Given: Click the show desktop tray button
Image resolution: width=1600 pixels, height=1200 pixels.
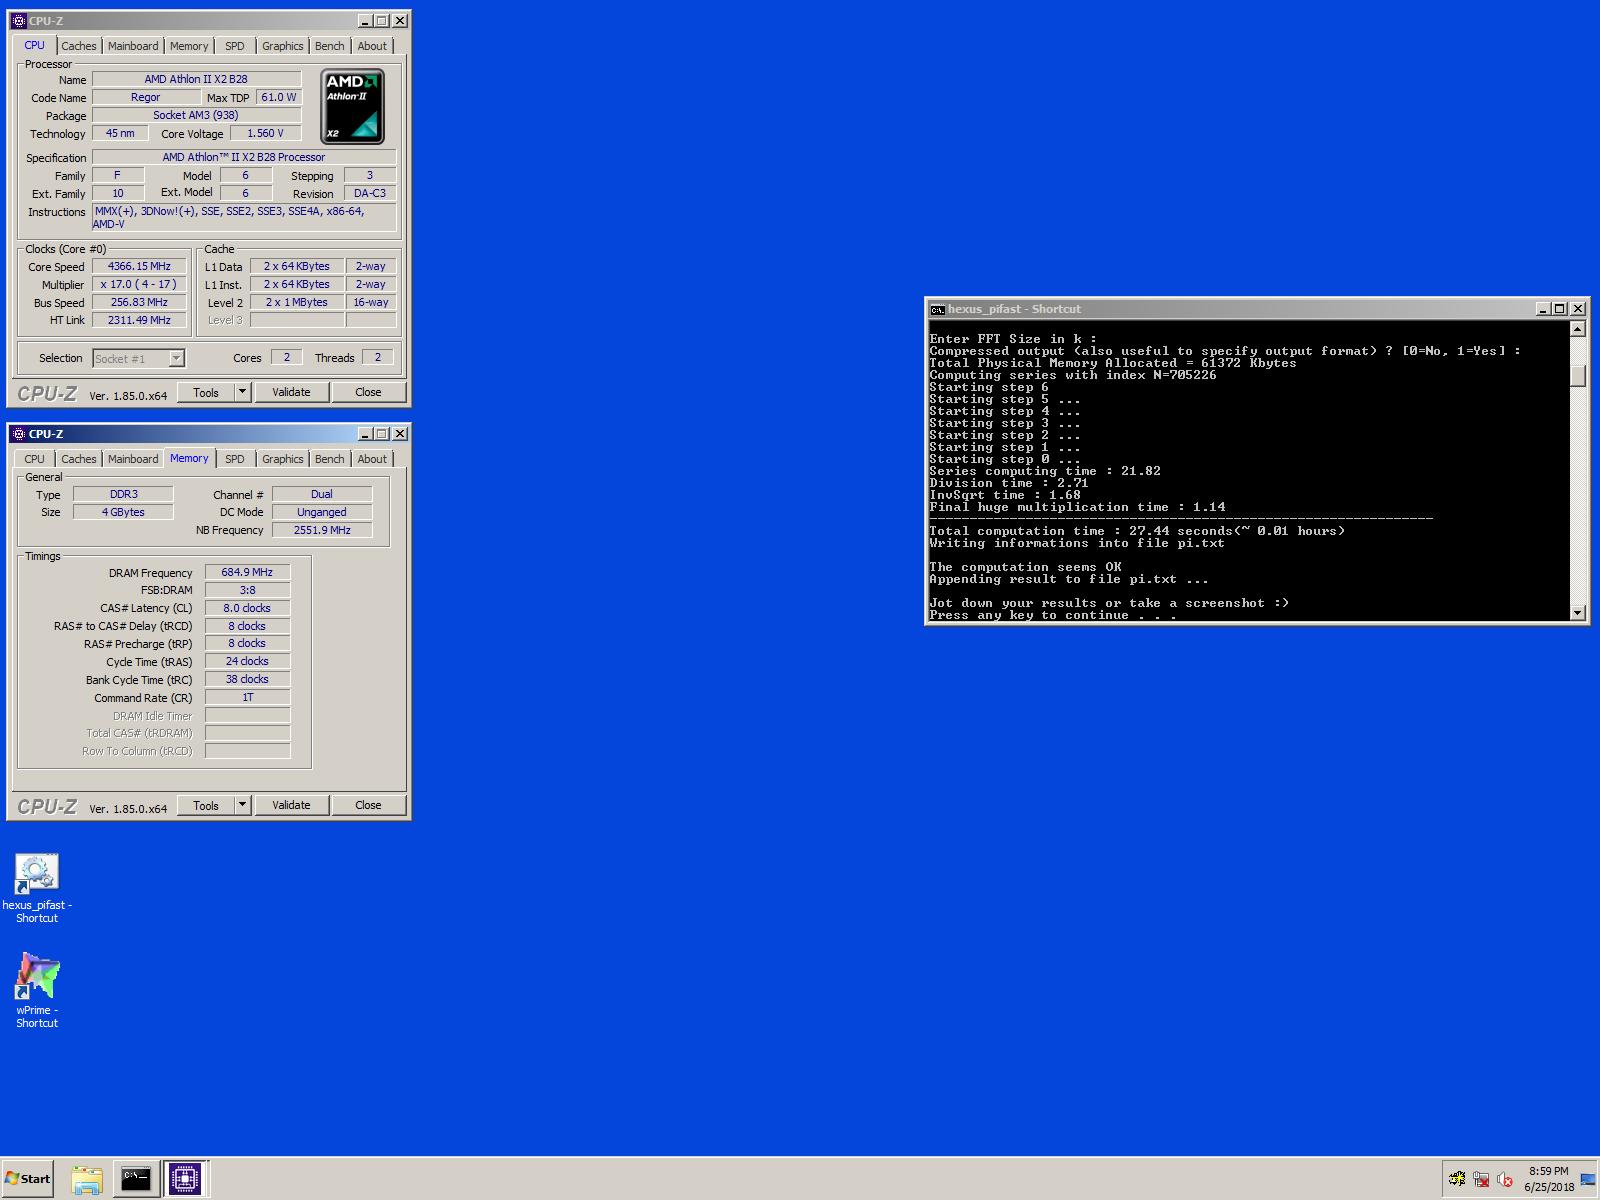Looking at the screenshot, I should [x=1588, y=1180].
